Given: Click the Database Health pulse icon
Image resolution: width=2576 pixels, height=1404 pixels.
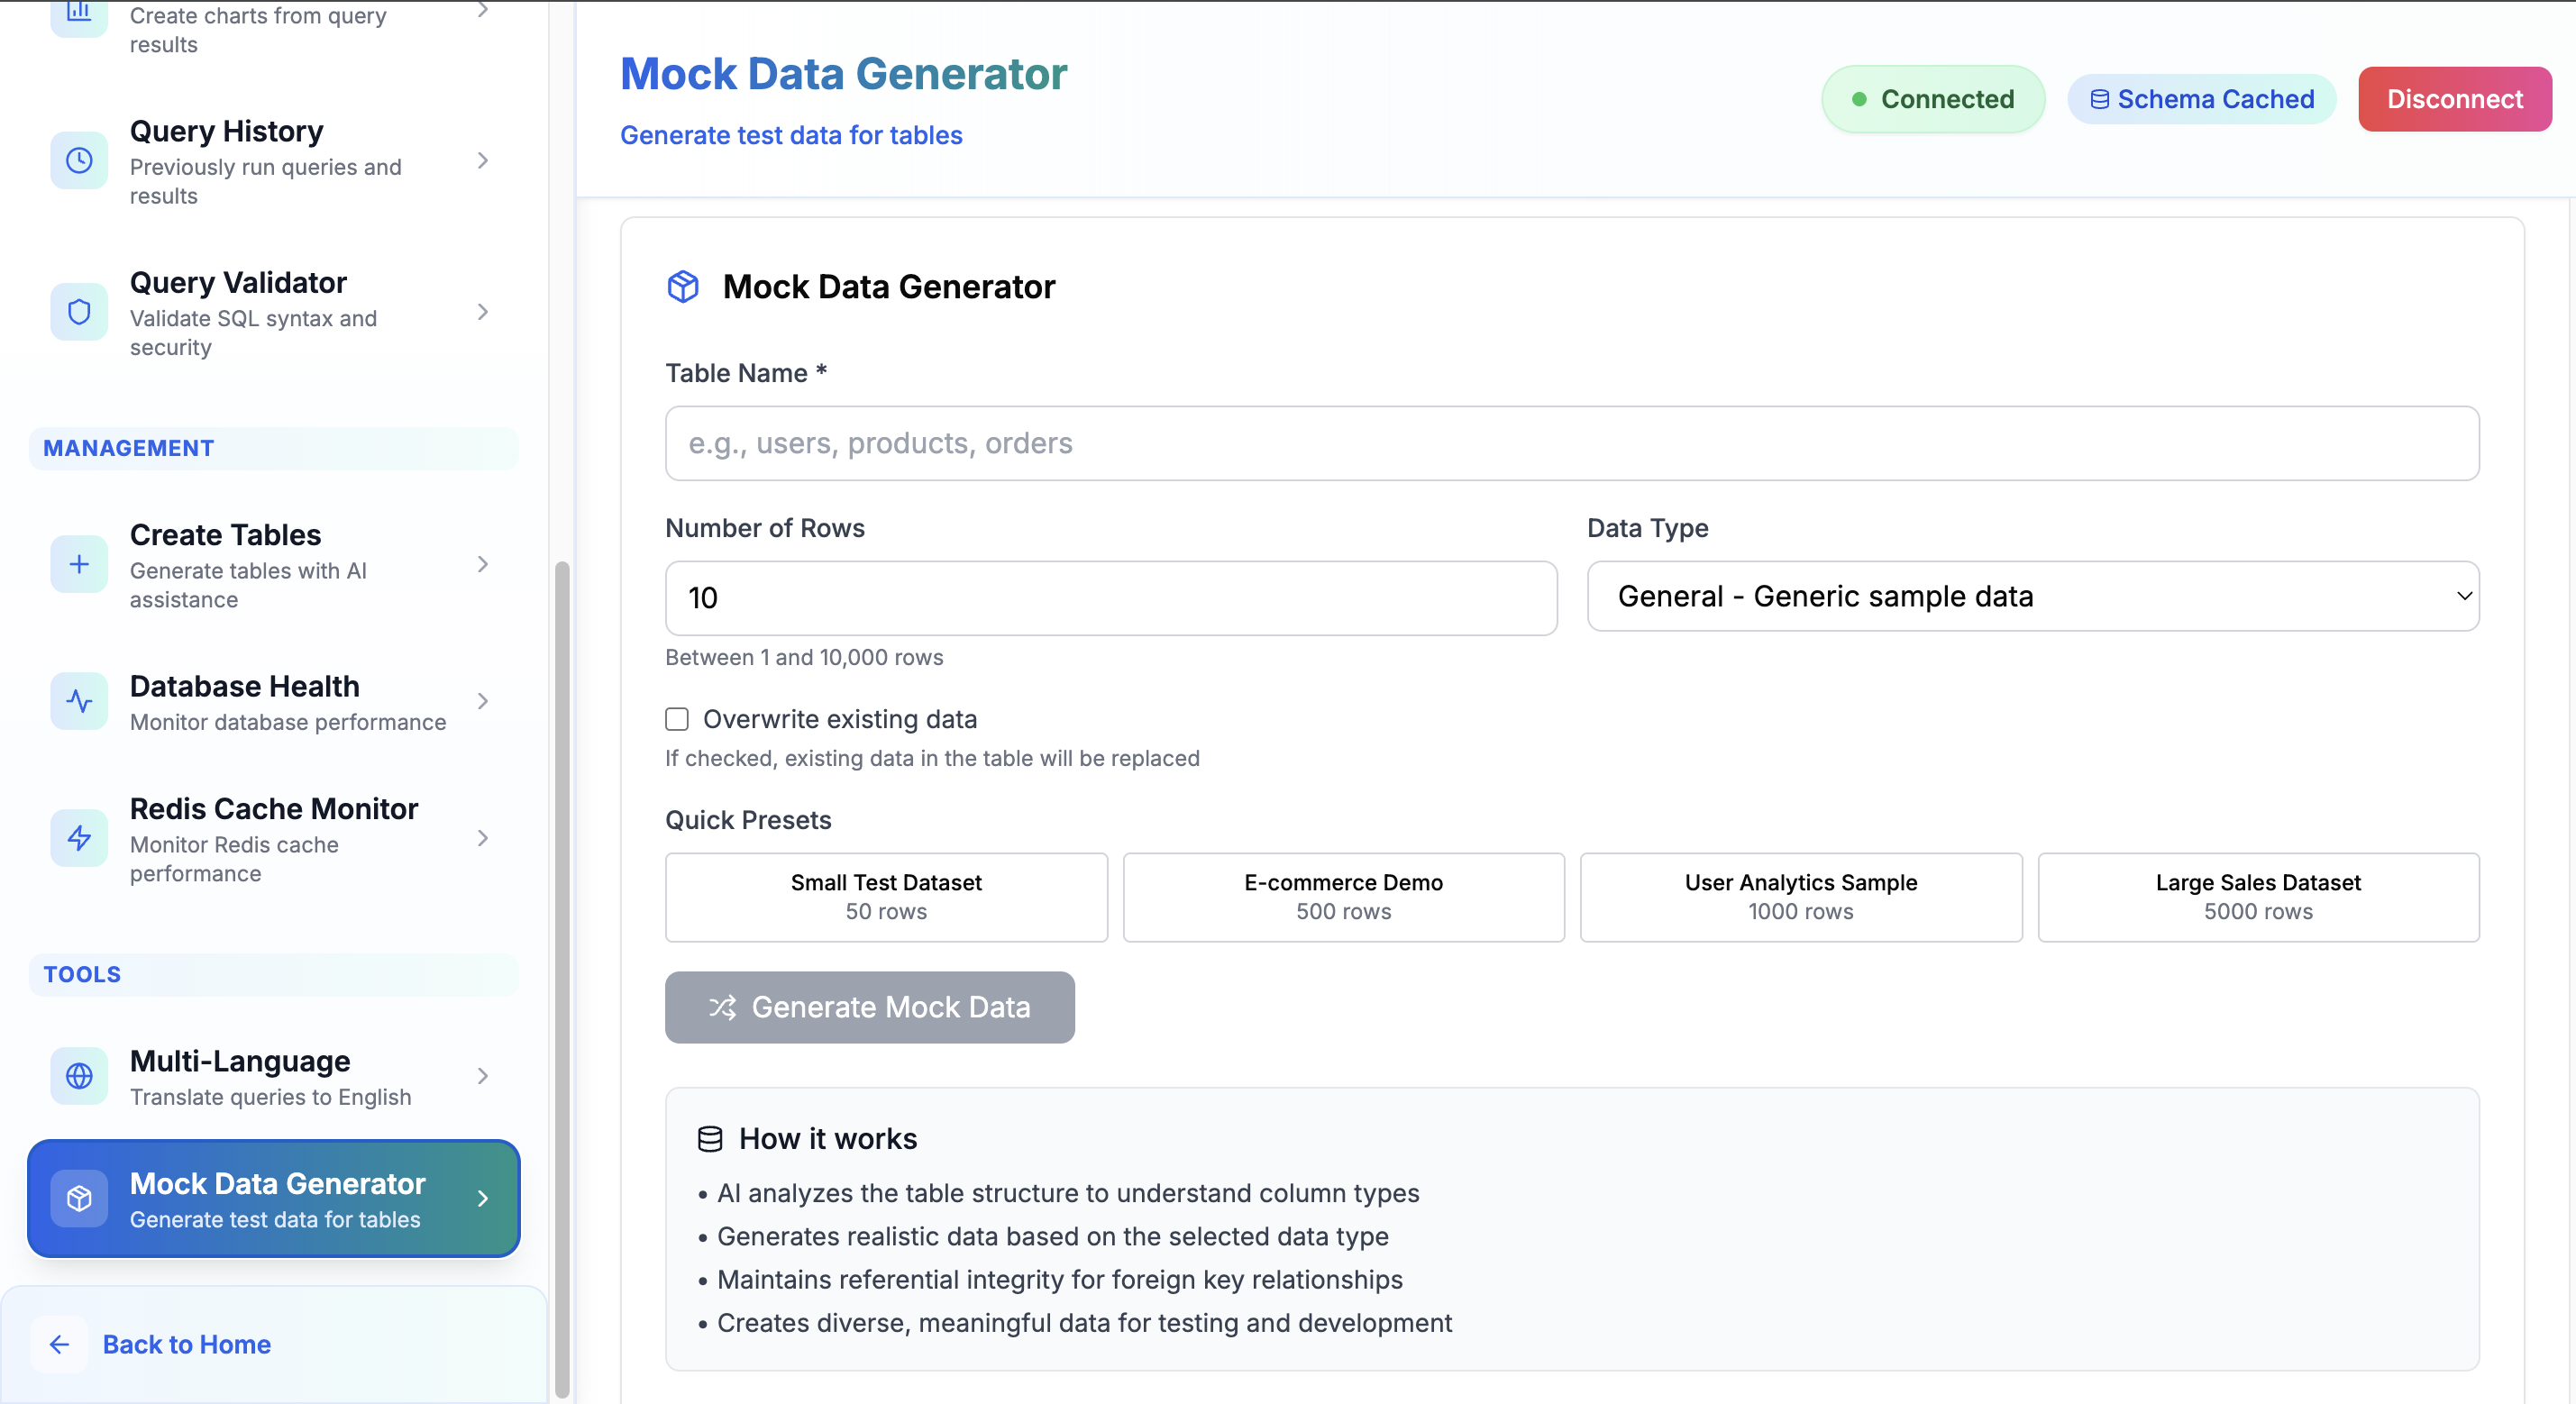Looking at the screenshot, I should [x=79, y=701].
